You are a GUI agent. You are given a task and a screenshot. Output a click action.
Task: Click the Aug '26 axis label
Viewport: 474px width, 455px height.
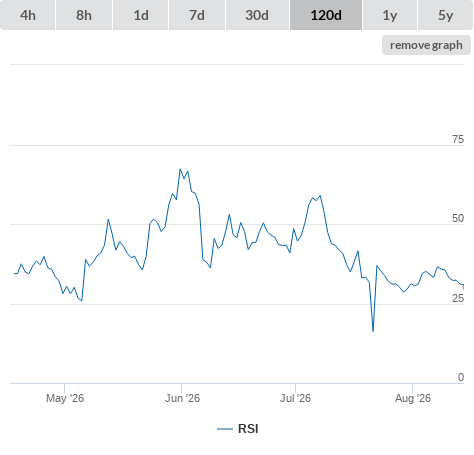(413, 398)
